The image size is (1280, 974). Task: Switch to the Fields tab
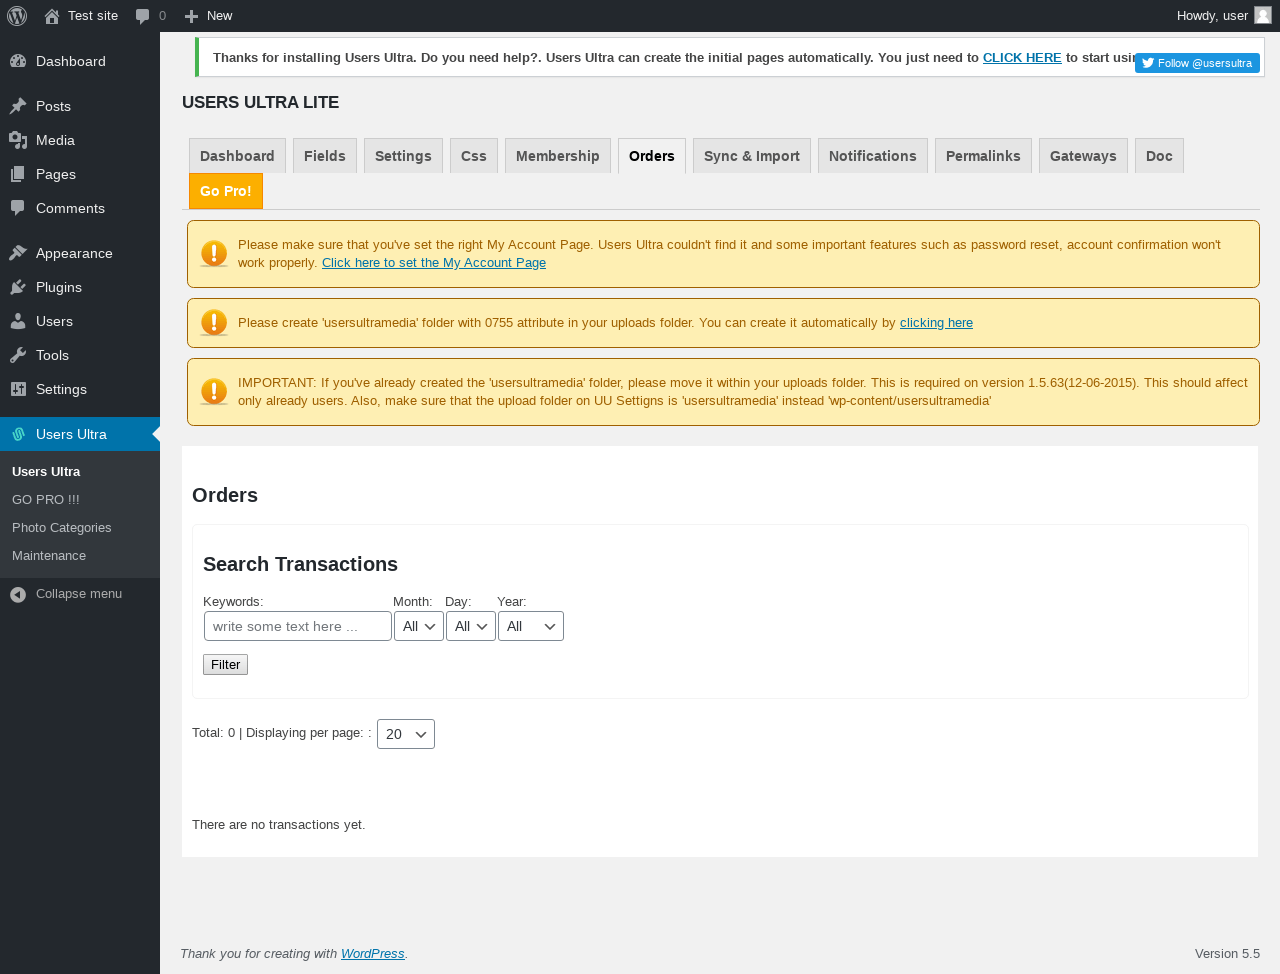[x=325, y=156]
